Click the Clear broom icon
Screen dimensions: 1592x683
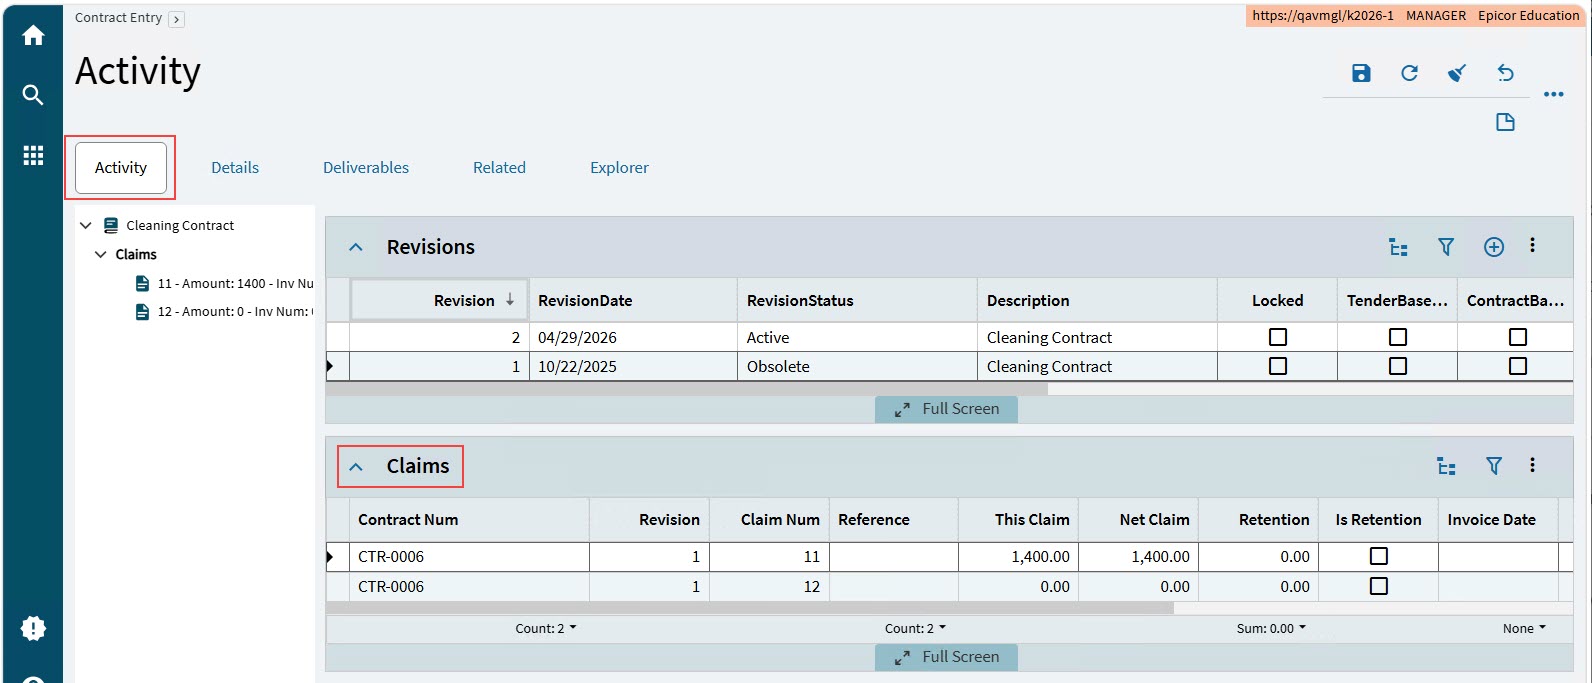1457,73
